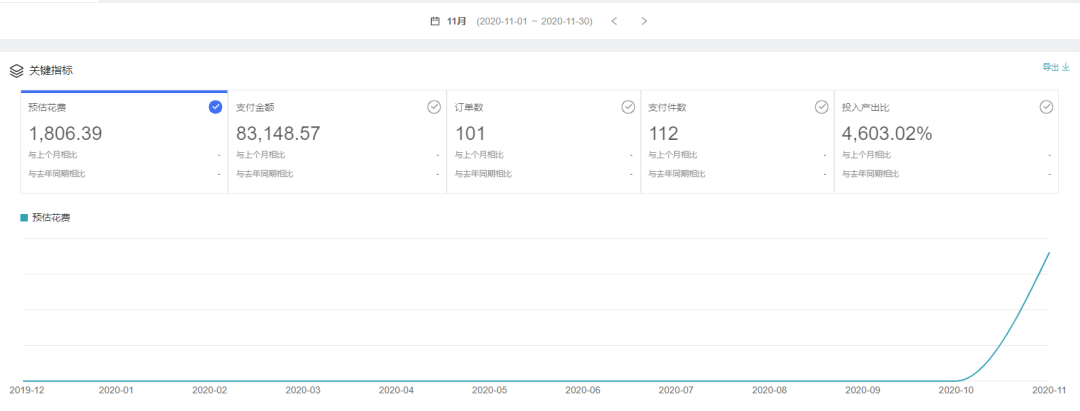Image resolution: width=1080 pixels, height=411 pixels.
Task: Click 与去年同期相比 in 订单数 card
Action: pos(484,173)
